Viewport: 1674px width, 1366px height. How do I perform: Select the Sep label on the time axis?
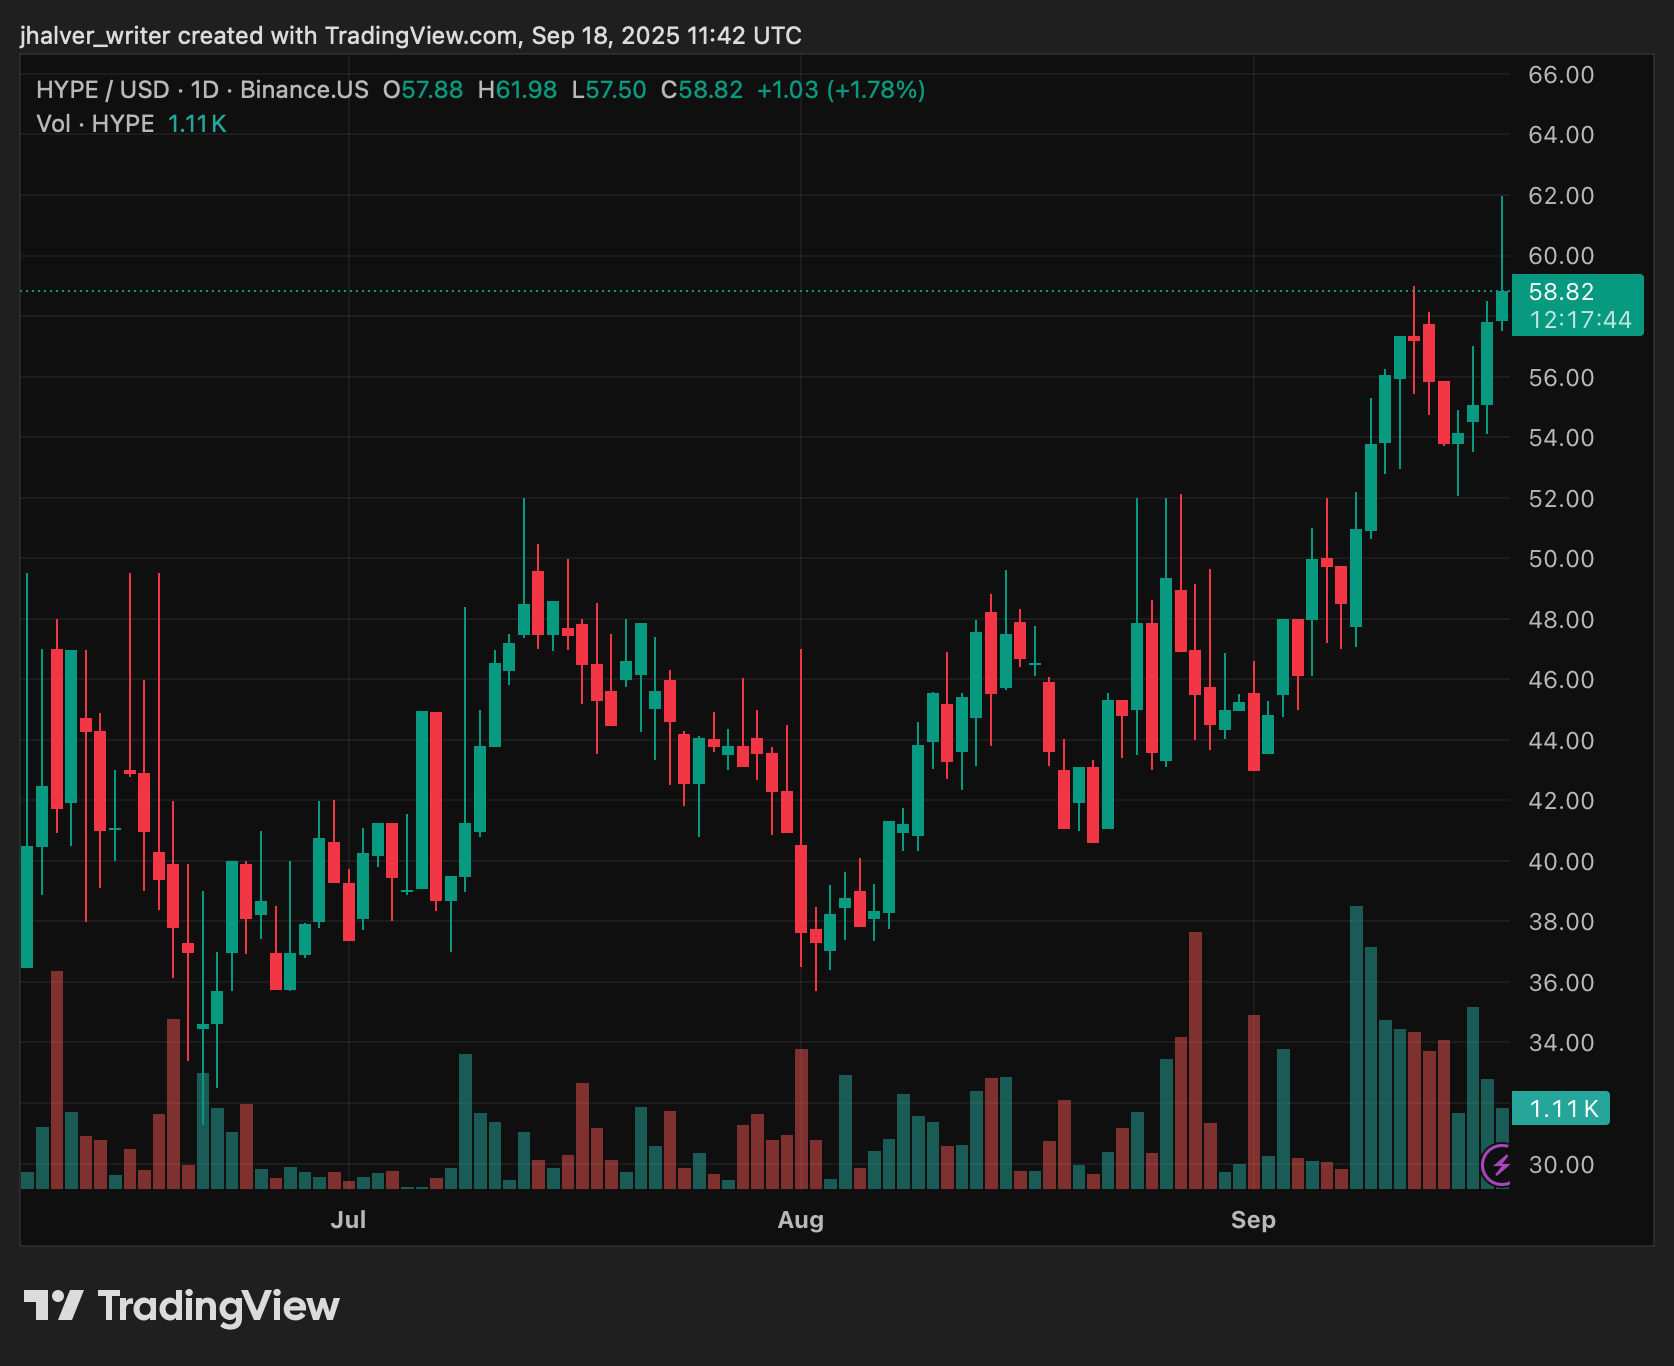tap(1255, 1220)
